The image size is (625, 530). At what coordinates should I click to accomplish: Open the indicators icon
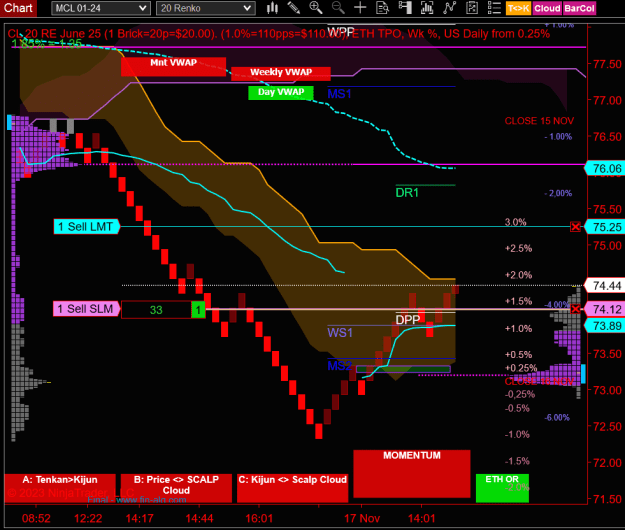coord(427,8)
